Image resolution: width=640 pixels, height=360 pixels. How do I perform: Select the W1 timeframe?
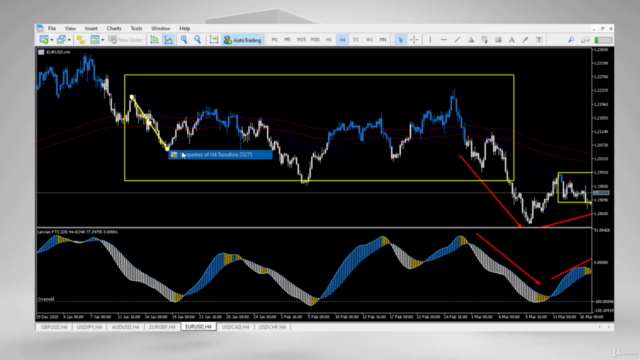coord(369,40)
